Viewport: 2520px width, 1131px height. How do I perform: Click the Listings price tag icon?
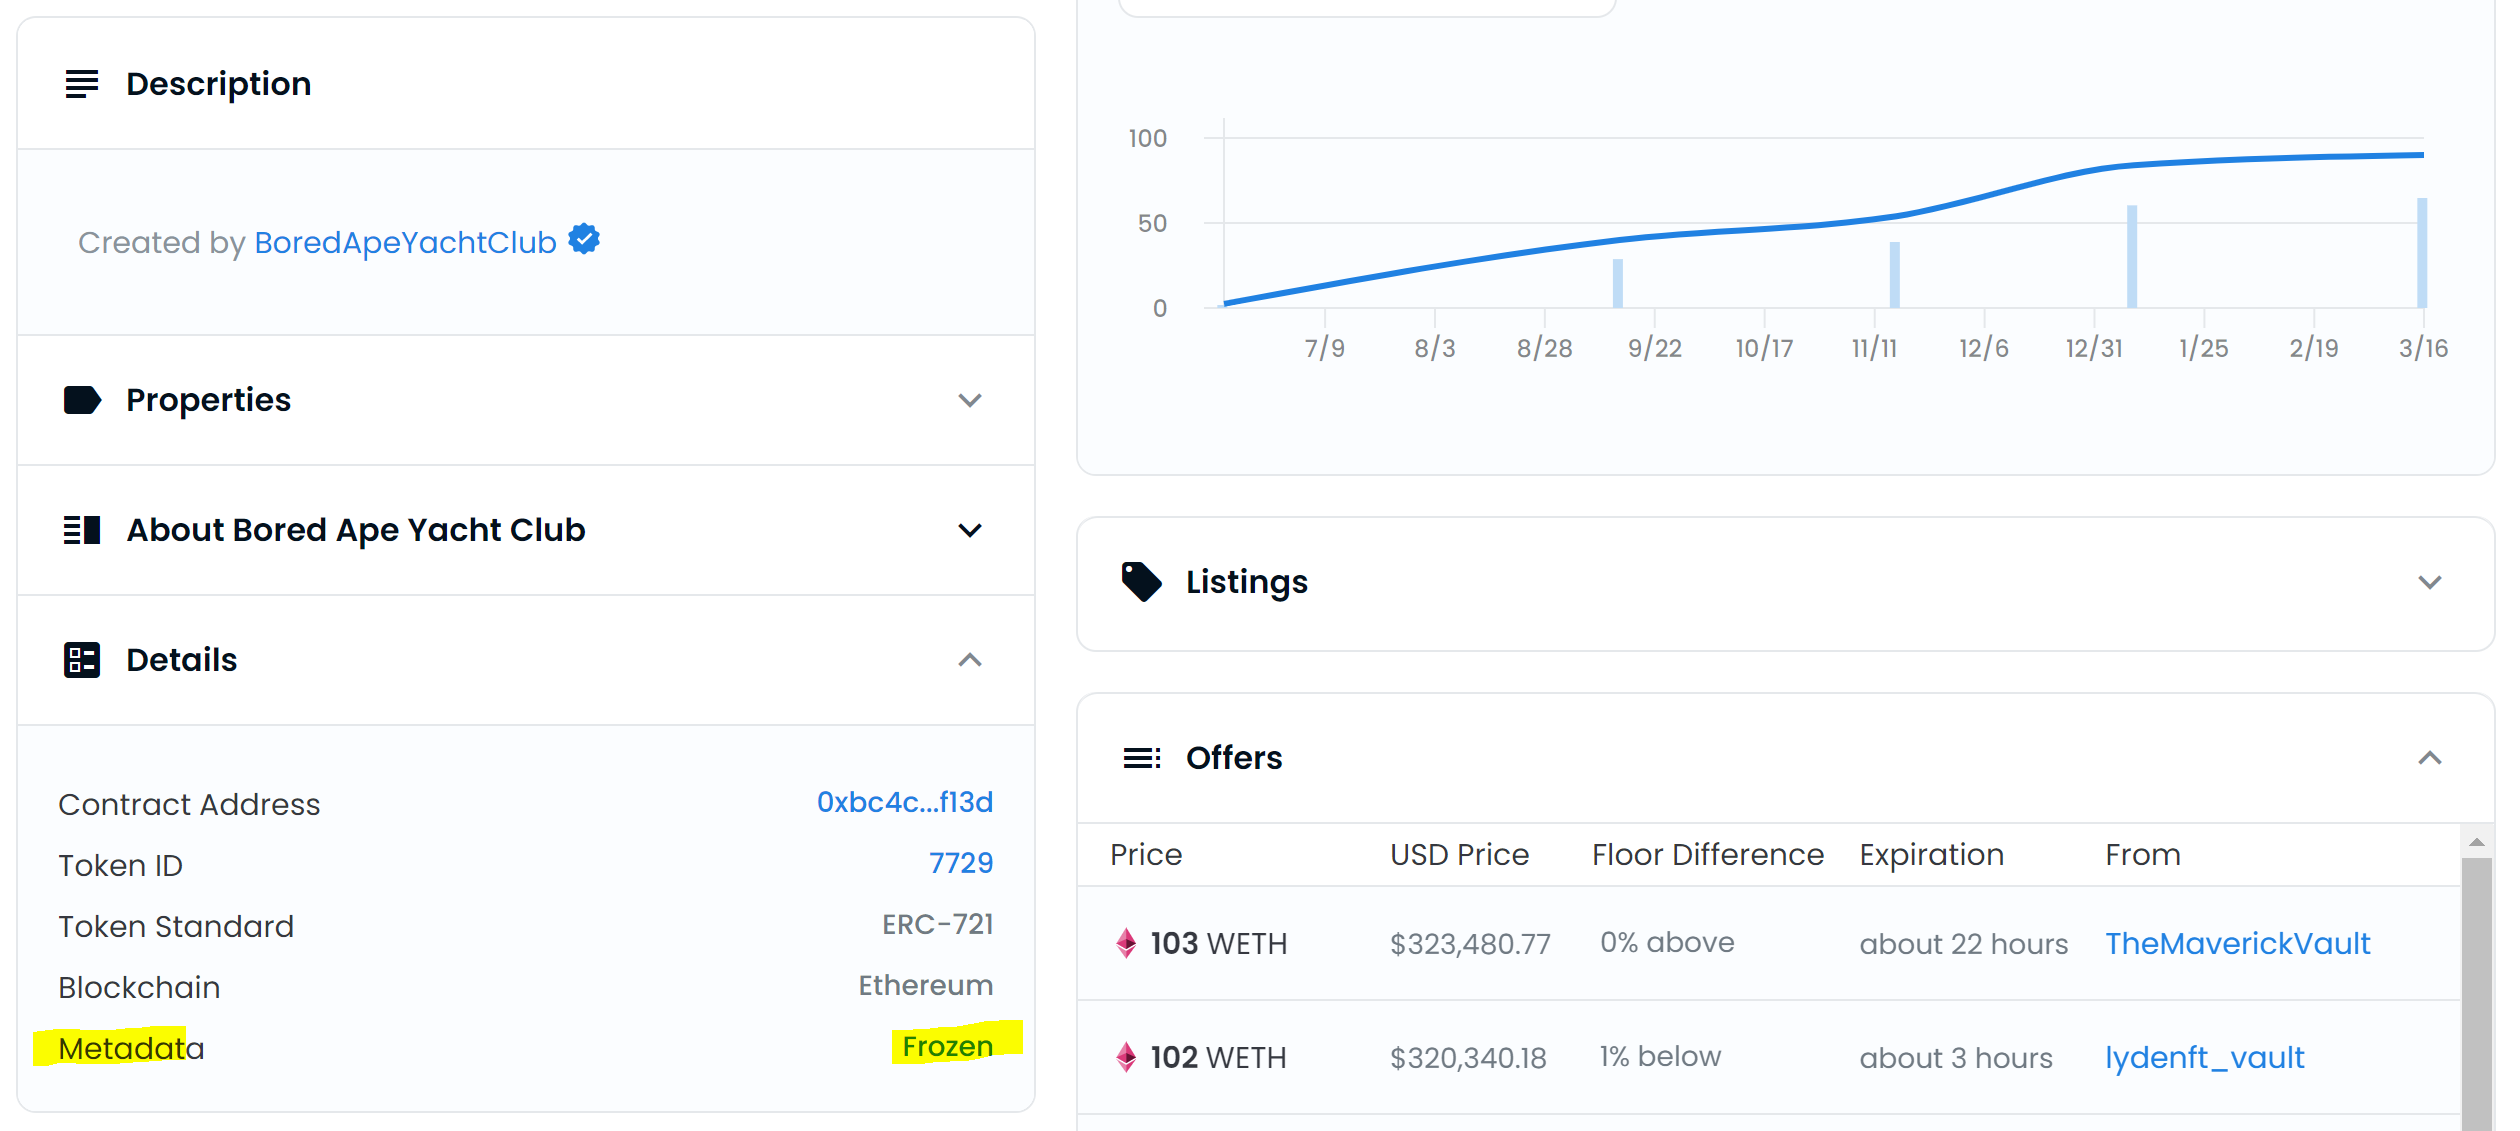1141,582
